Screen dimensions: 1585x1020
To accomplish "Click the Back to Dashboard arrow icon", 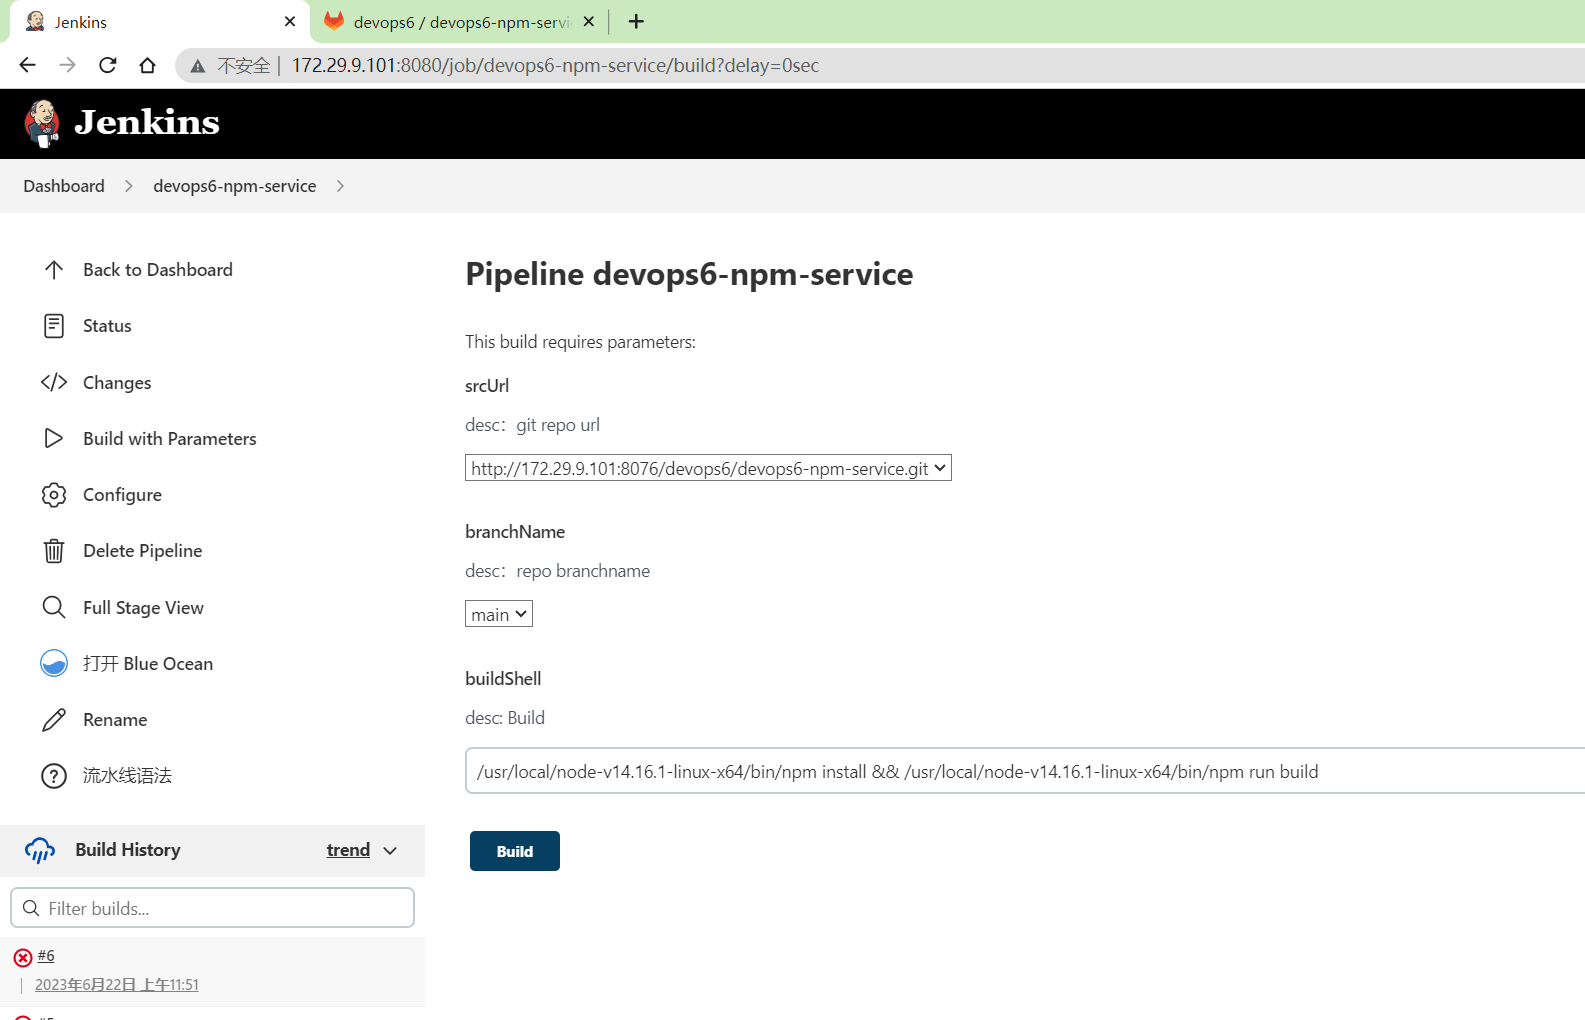I will click(54, 270).
